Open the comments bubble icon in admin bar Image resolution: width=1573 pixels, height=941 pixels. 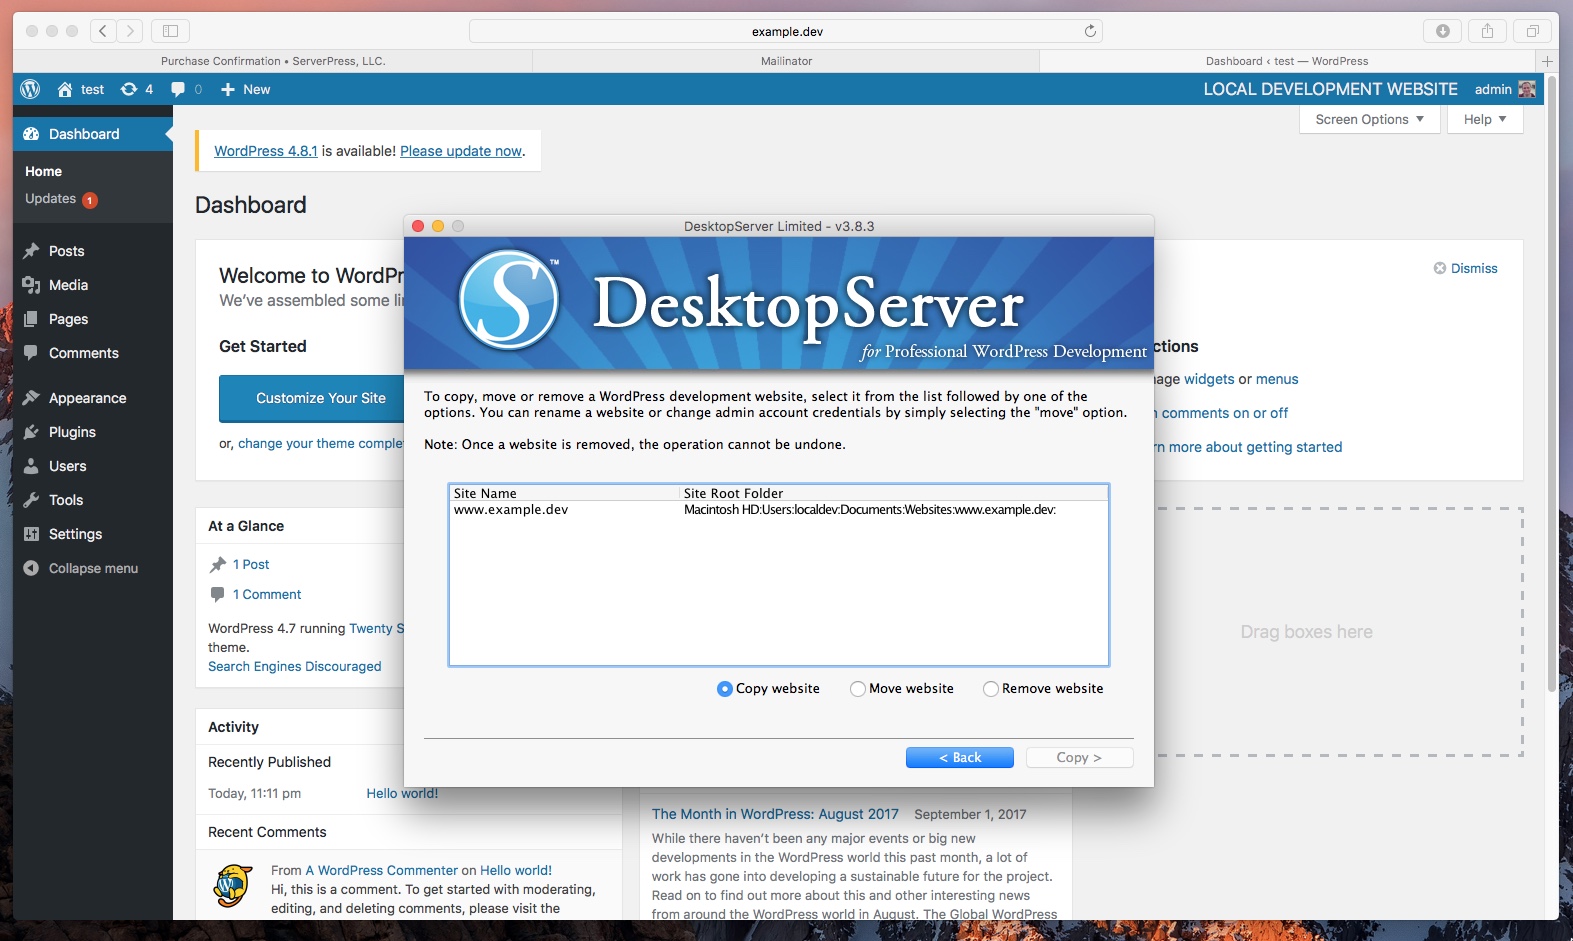click(178, 89)
